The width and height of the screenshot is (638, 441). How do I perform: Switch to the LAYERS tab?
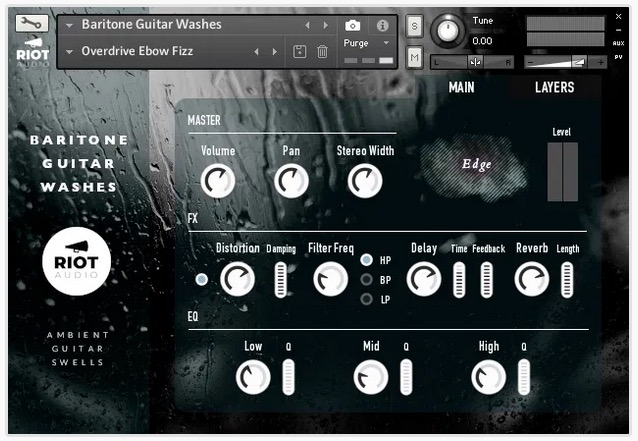pos(554,87)
